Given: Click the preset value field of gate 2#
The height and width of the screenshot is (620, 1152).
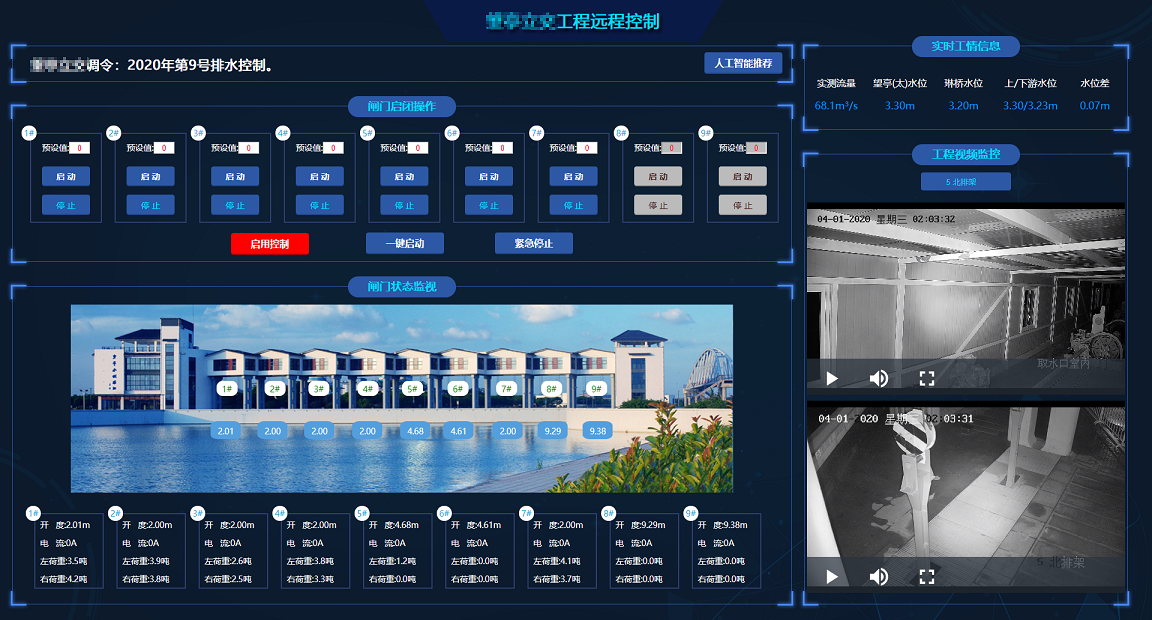Looking at the screenshot, I should coord(164,148).
